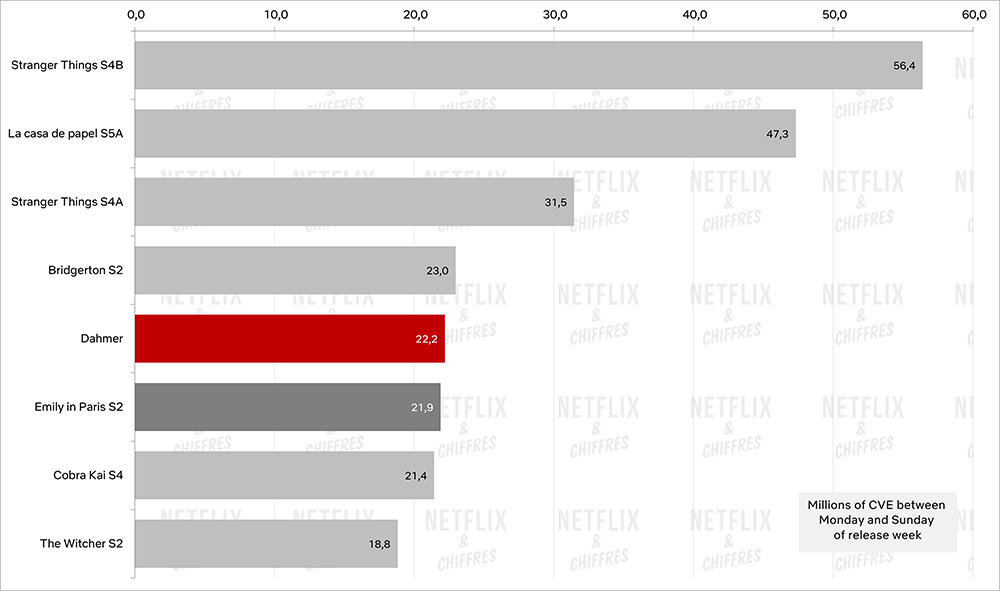Select the Cobra Kai S4 bar
Image resolution: width=1000 pixels, height=591 pixels.
(284, 475)
